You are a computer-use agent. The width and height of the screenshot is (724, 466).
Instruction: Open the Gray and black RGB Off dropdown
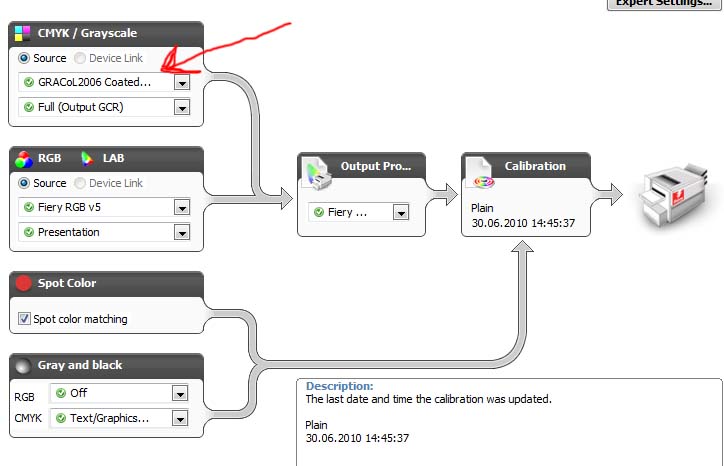pos(180,393)
